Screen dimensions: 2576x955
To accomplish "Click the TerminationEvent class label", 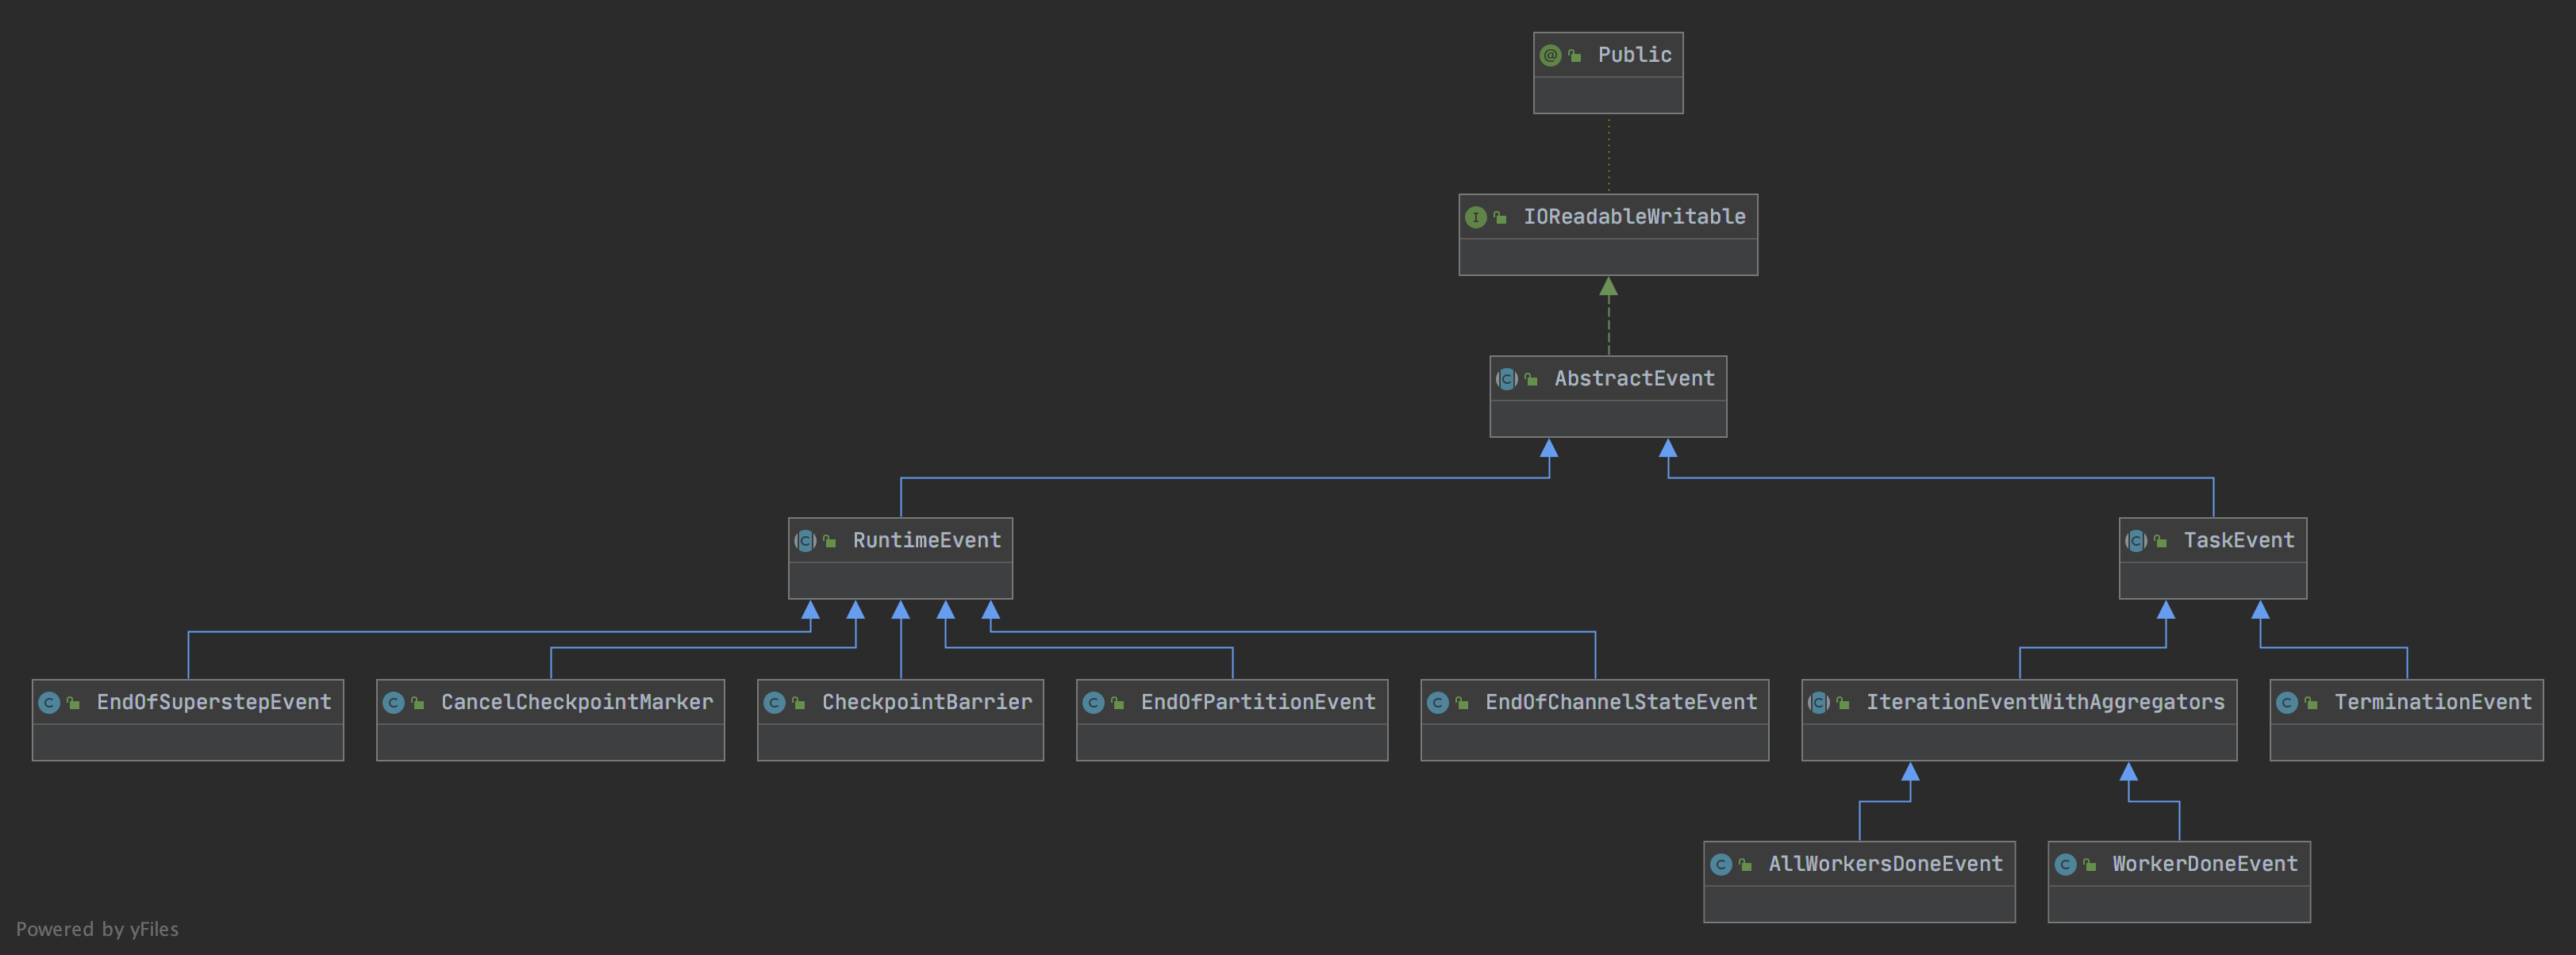I will 2432,702.
